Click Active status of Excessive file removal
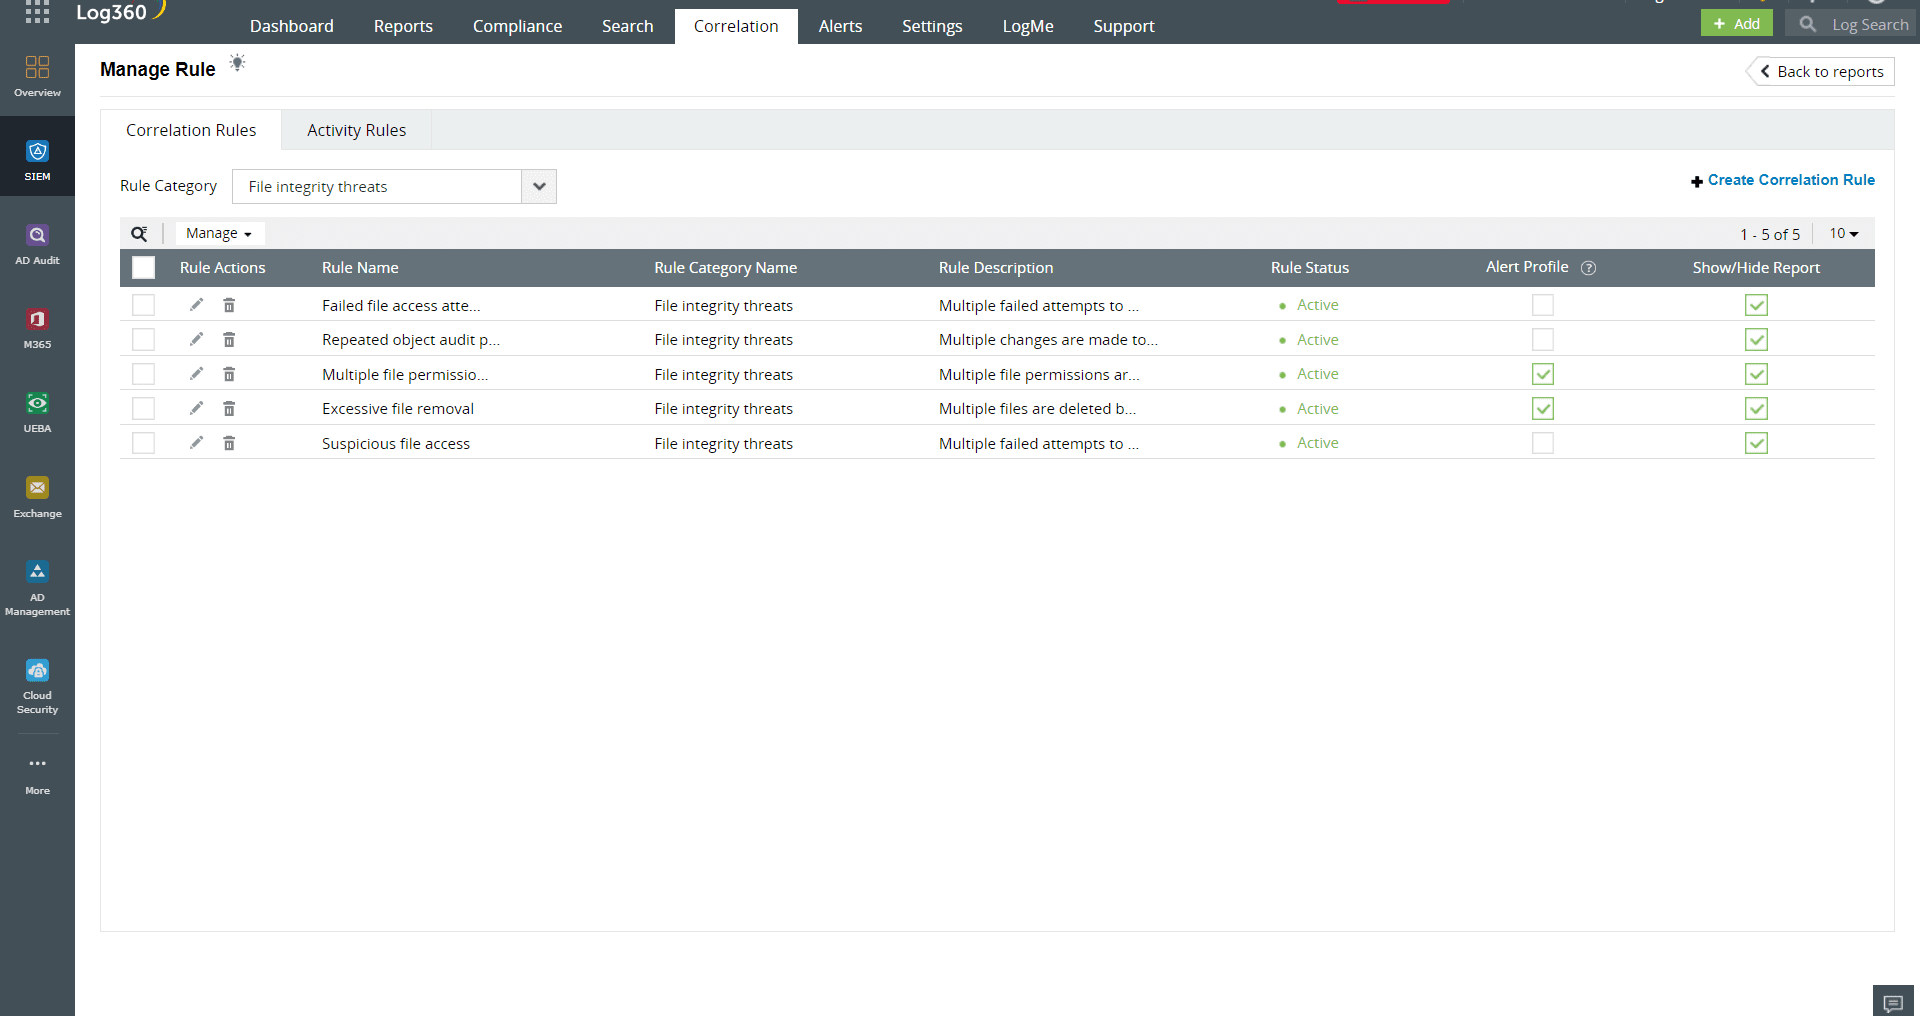This screenshot has height=1016, width=1920. (1317, 408)
